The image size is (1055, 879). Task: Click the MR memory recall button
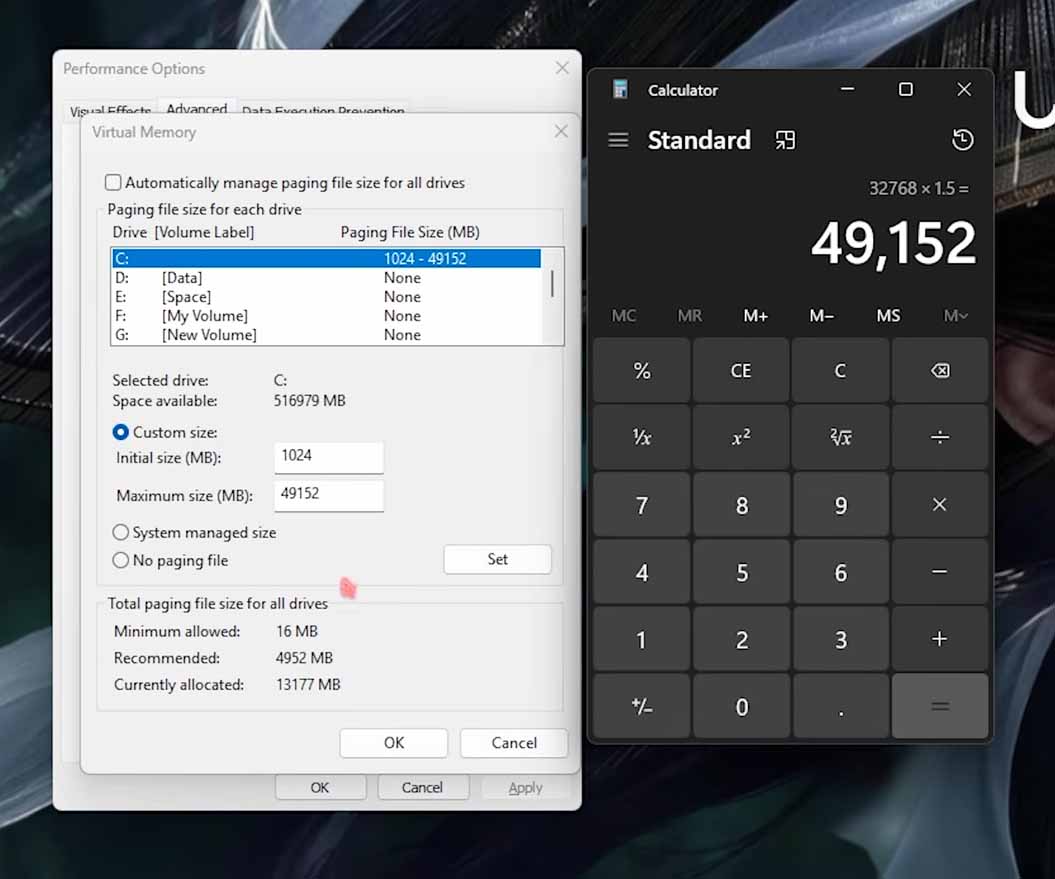click(690, 316)
